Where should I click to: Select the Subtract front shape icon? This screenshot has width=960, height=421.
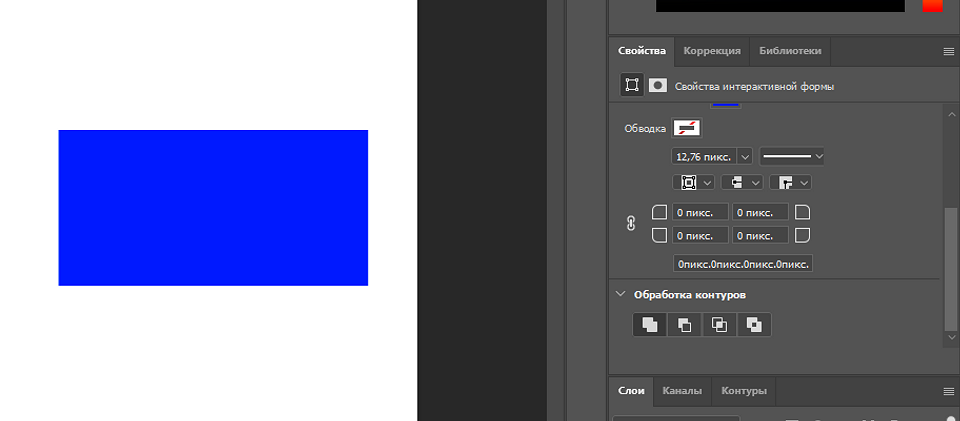pyautogui.click(x=685, y=324)
